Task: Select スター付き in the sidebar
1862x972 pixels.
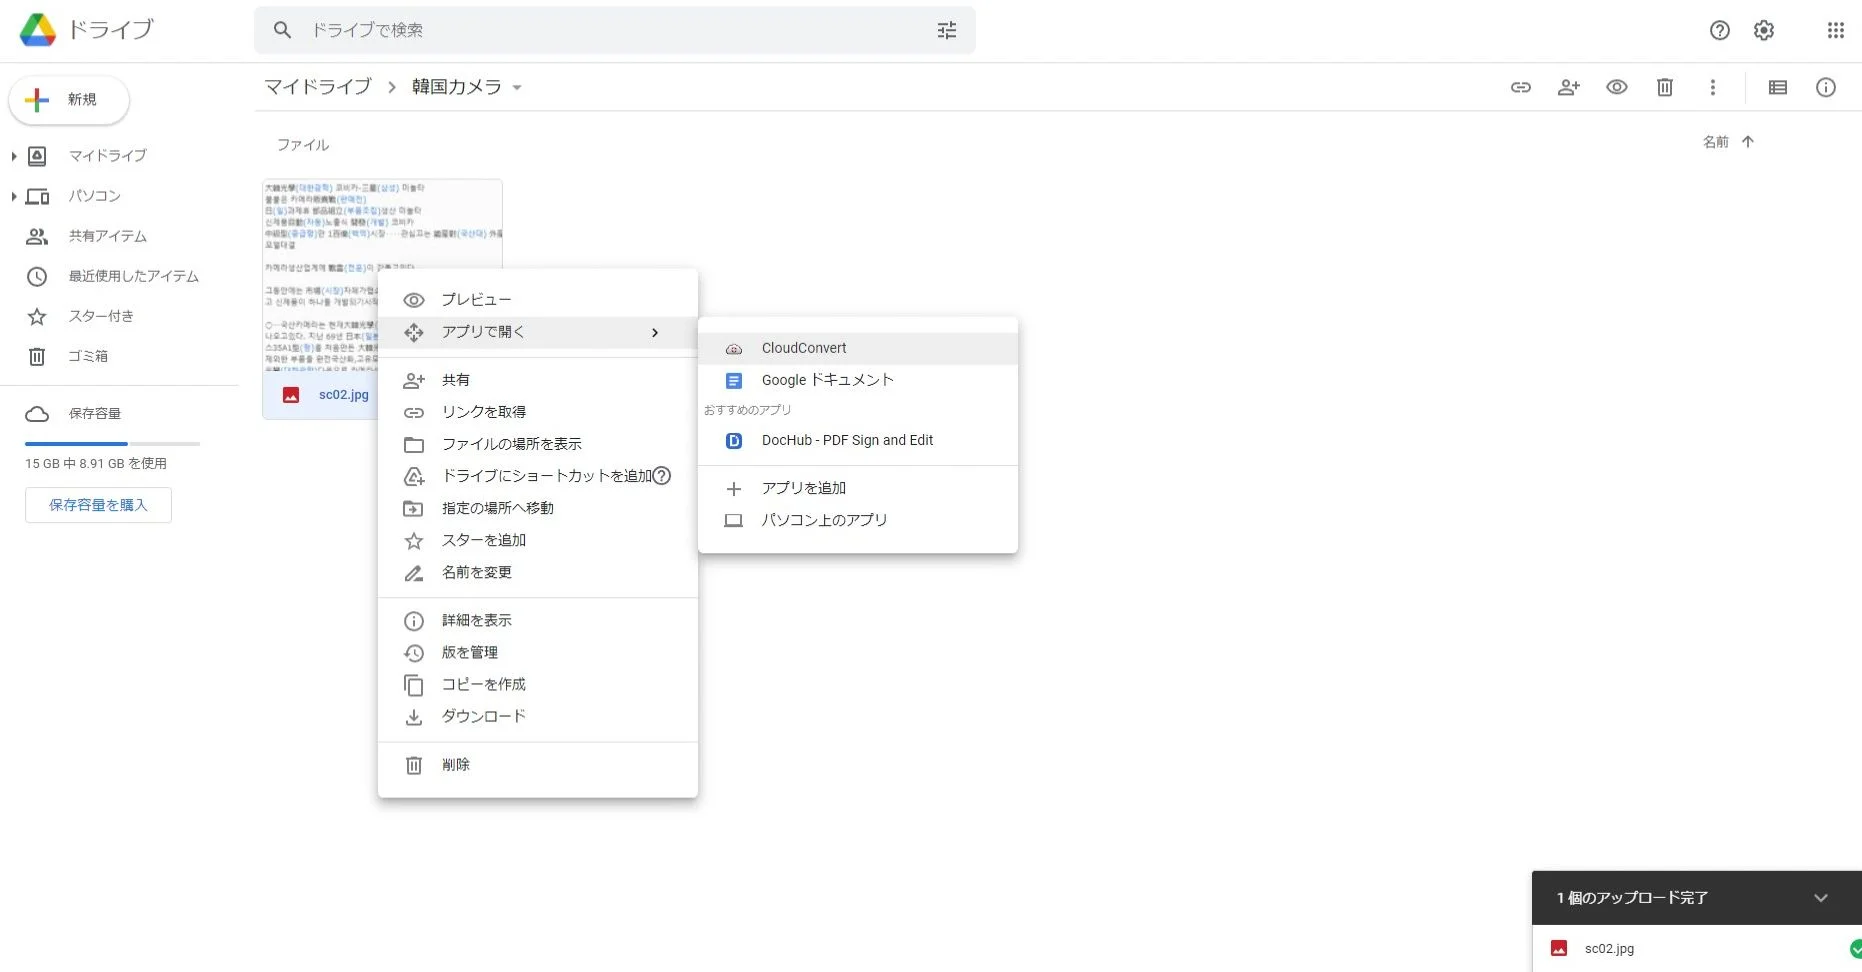Action: pos(103,316)
